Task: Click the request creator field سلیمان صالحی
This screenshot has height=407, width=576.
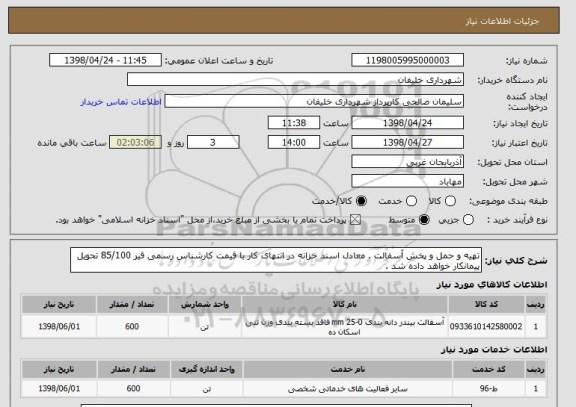Action: (314, 101)
